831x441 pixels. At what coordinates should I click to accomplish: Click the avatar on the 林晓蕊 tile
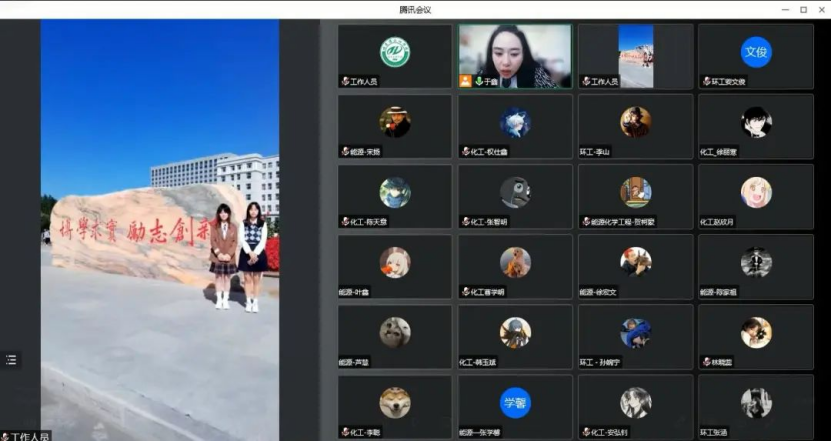(x=756, y=332)
